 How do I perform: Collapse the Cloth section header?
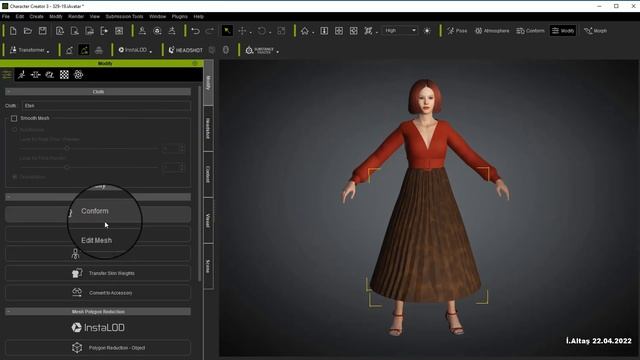point(98,92)
